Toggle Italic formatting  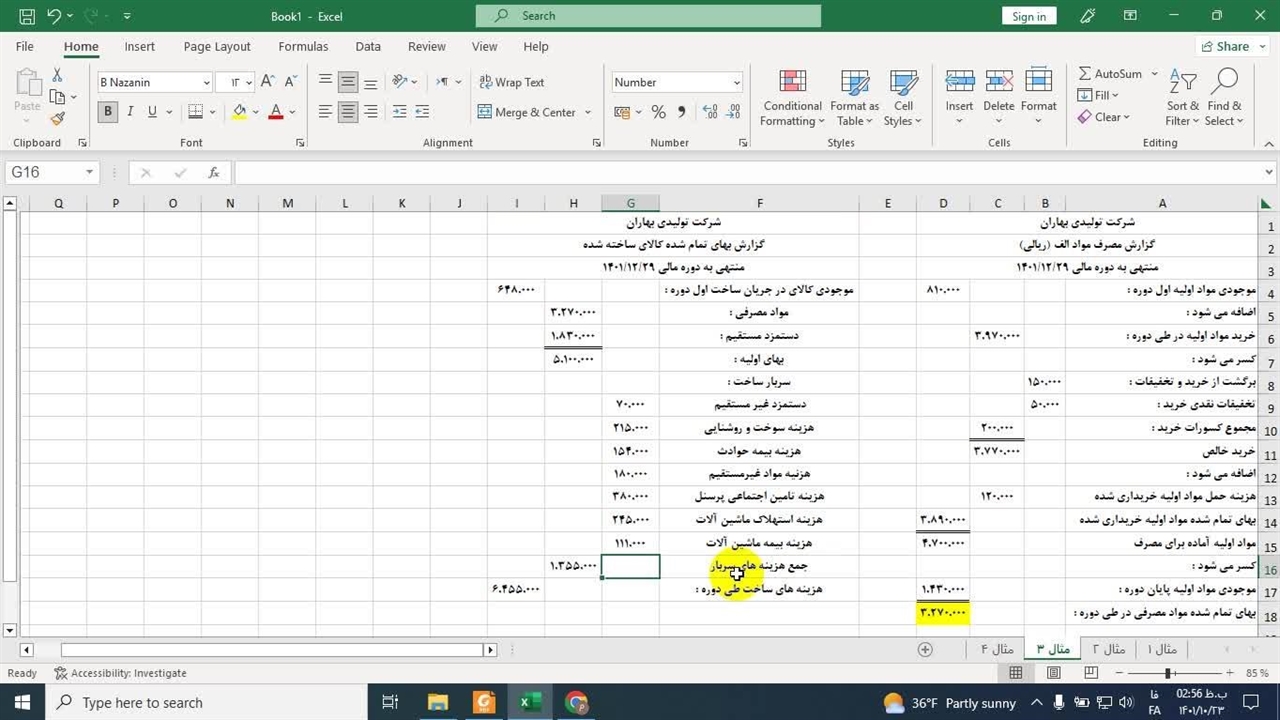coord(130,112)
